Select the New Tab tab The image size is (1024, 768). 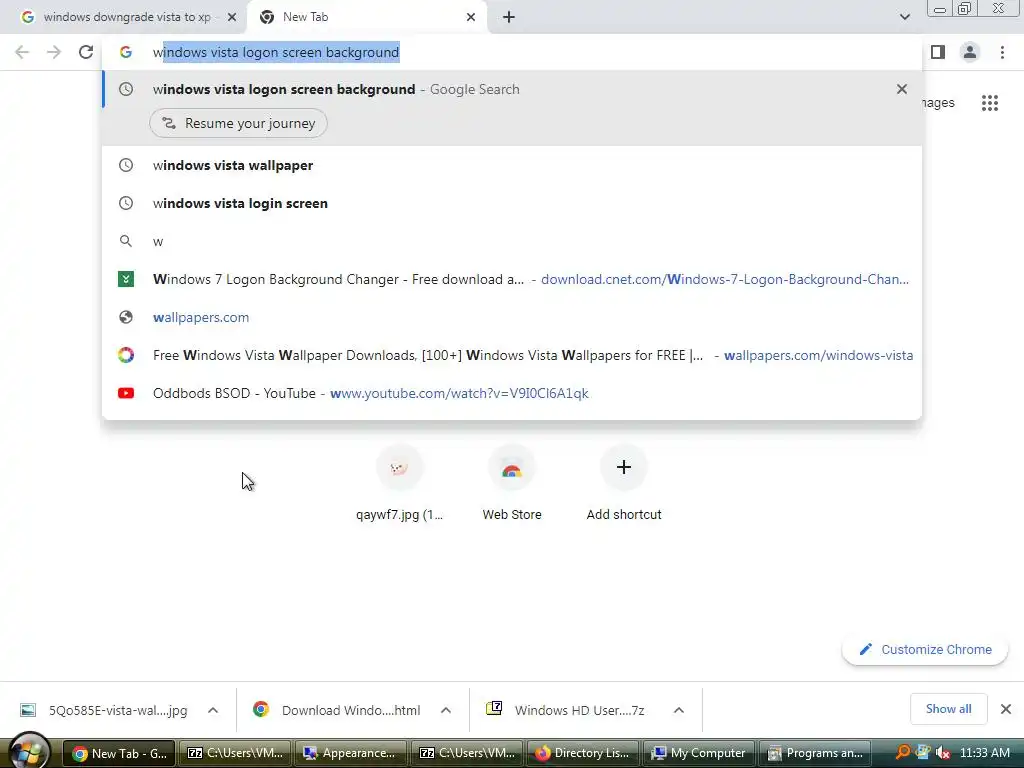[x=366, y=17]
